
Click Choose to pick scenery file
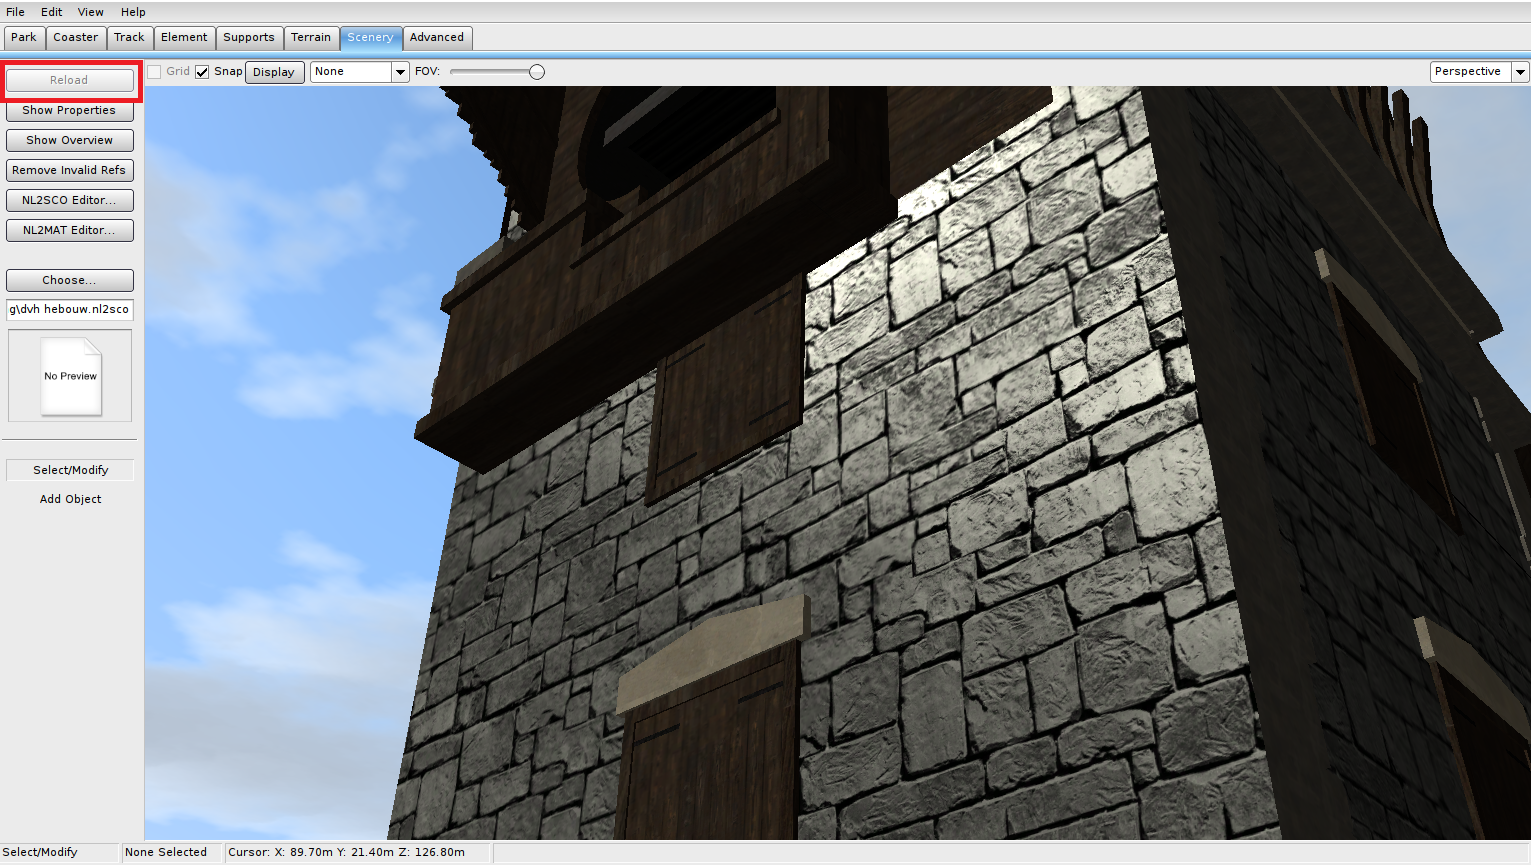[69, 280]
